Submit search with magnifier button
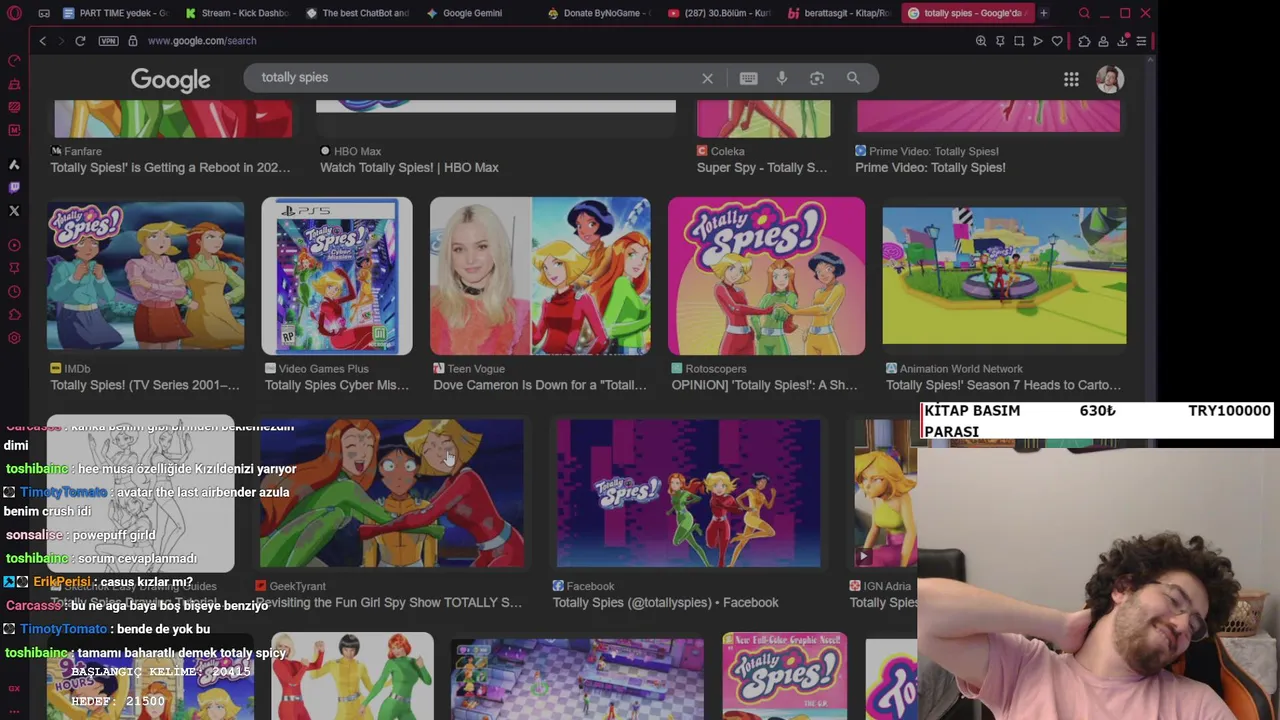Viewport: 1280px width, 720px height. tap(853, 78)
